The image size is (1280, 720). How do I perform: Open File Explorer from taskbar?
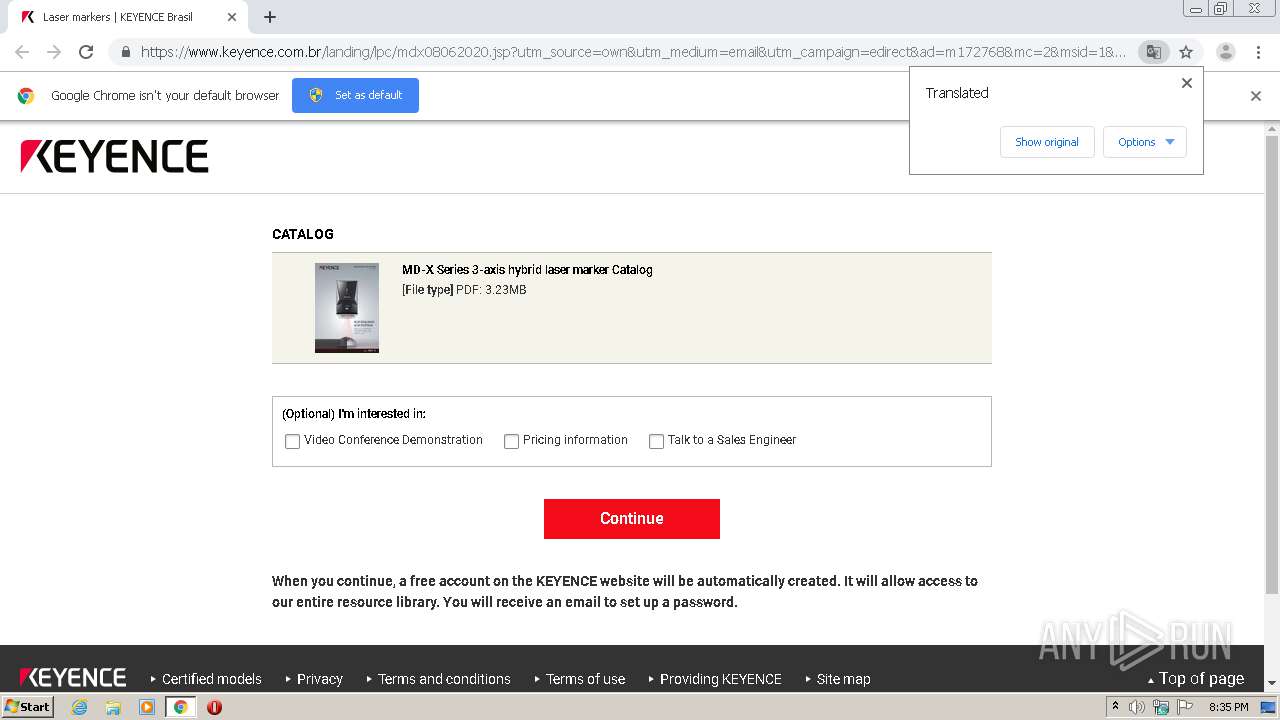[x=113, y=707]
